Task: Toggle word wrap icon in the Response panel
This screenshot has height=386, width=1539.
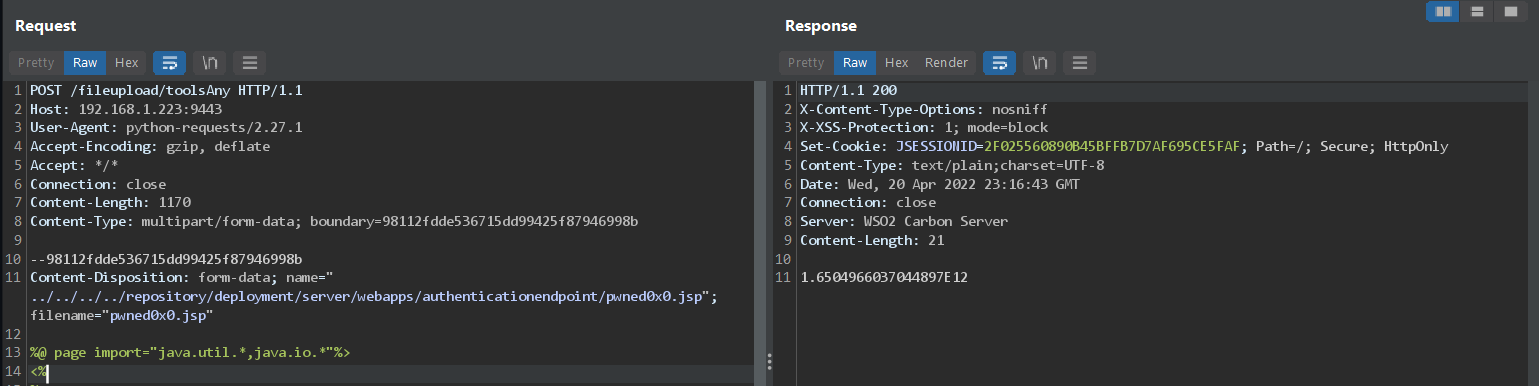Action: coord(999,62)
